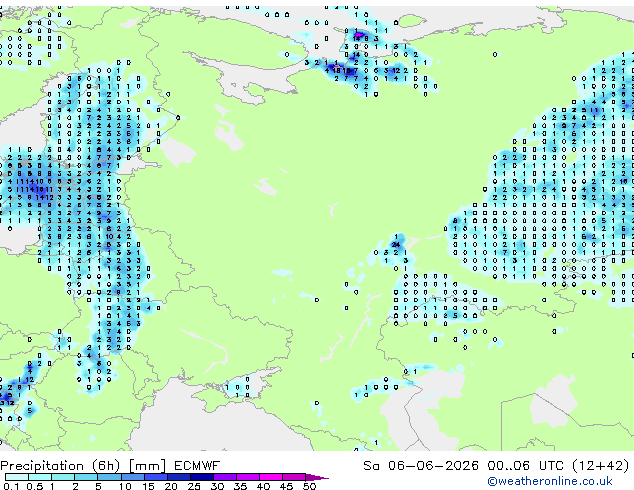
Task: Click the 40–45 mm legend swatch
Action: tap(271, 477)
